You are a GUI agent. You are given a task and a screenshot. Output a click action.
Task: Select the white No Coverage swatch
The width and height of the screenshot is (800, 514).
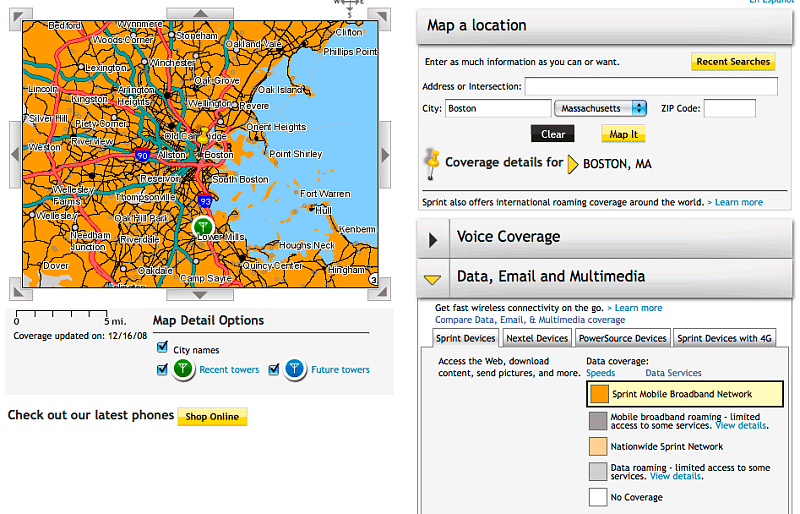tap(598, 497)
